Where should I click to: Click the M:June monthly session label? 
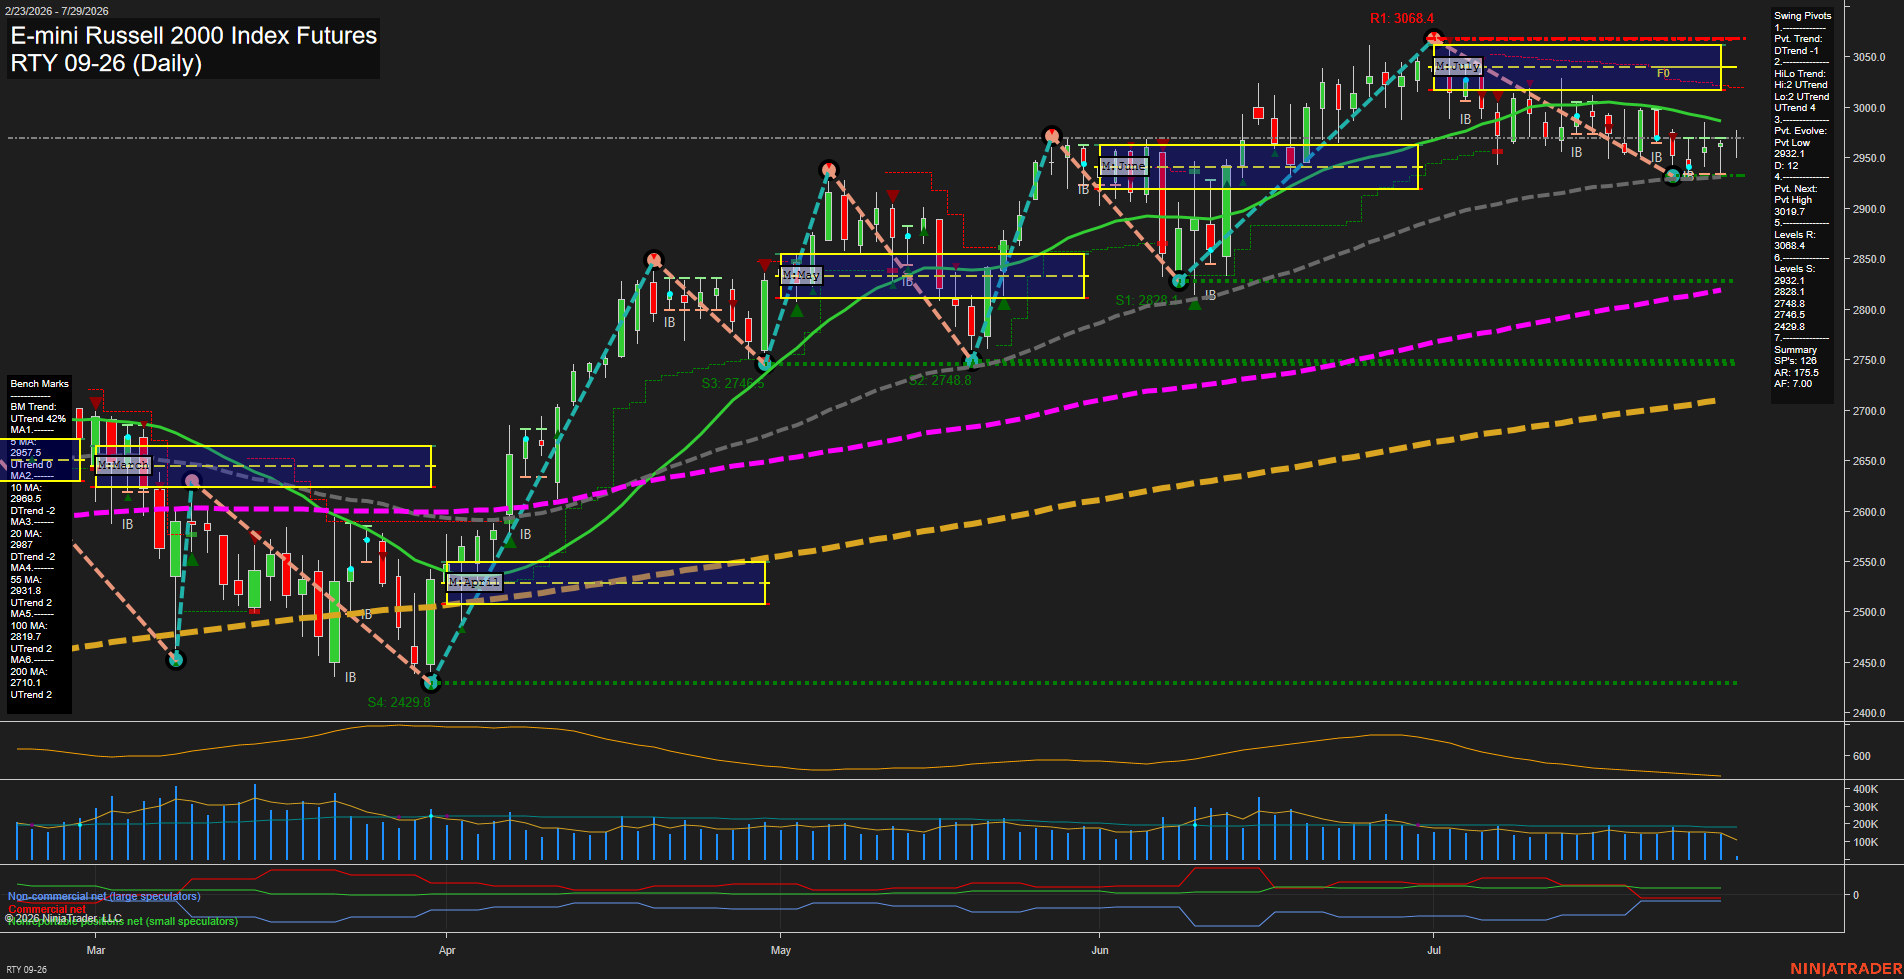tap(1123, 166)
